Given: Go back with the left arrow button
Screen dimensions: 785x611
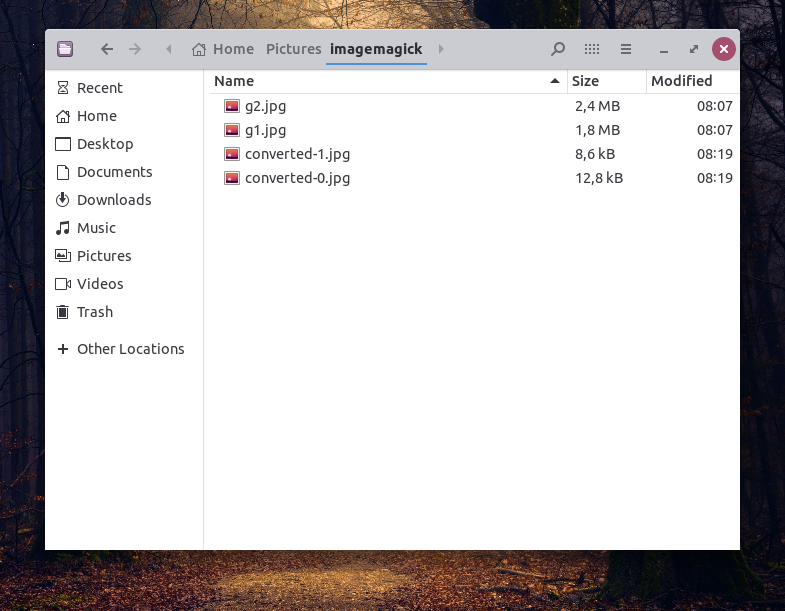Looking at the screenshot, I should coord(107,49).
